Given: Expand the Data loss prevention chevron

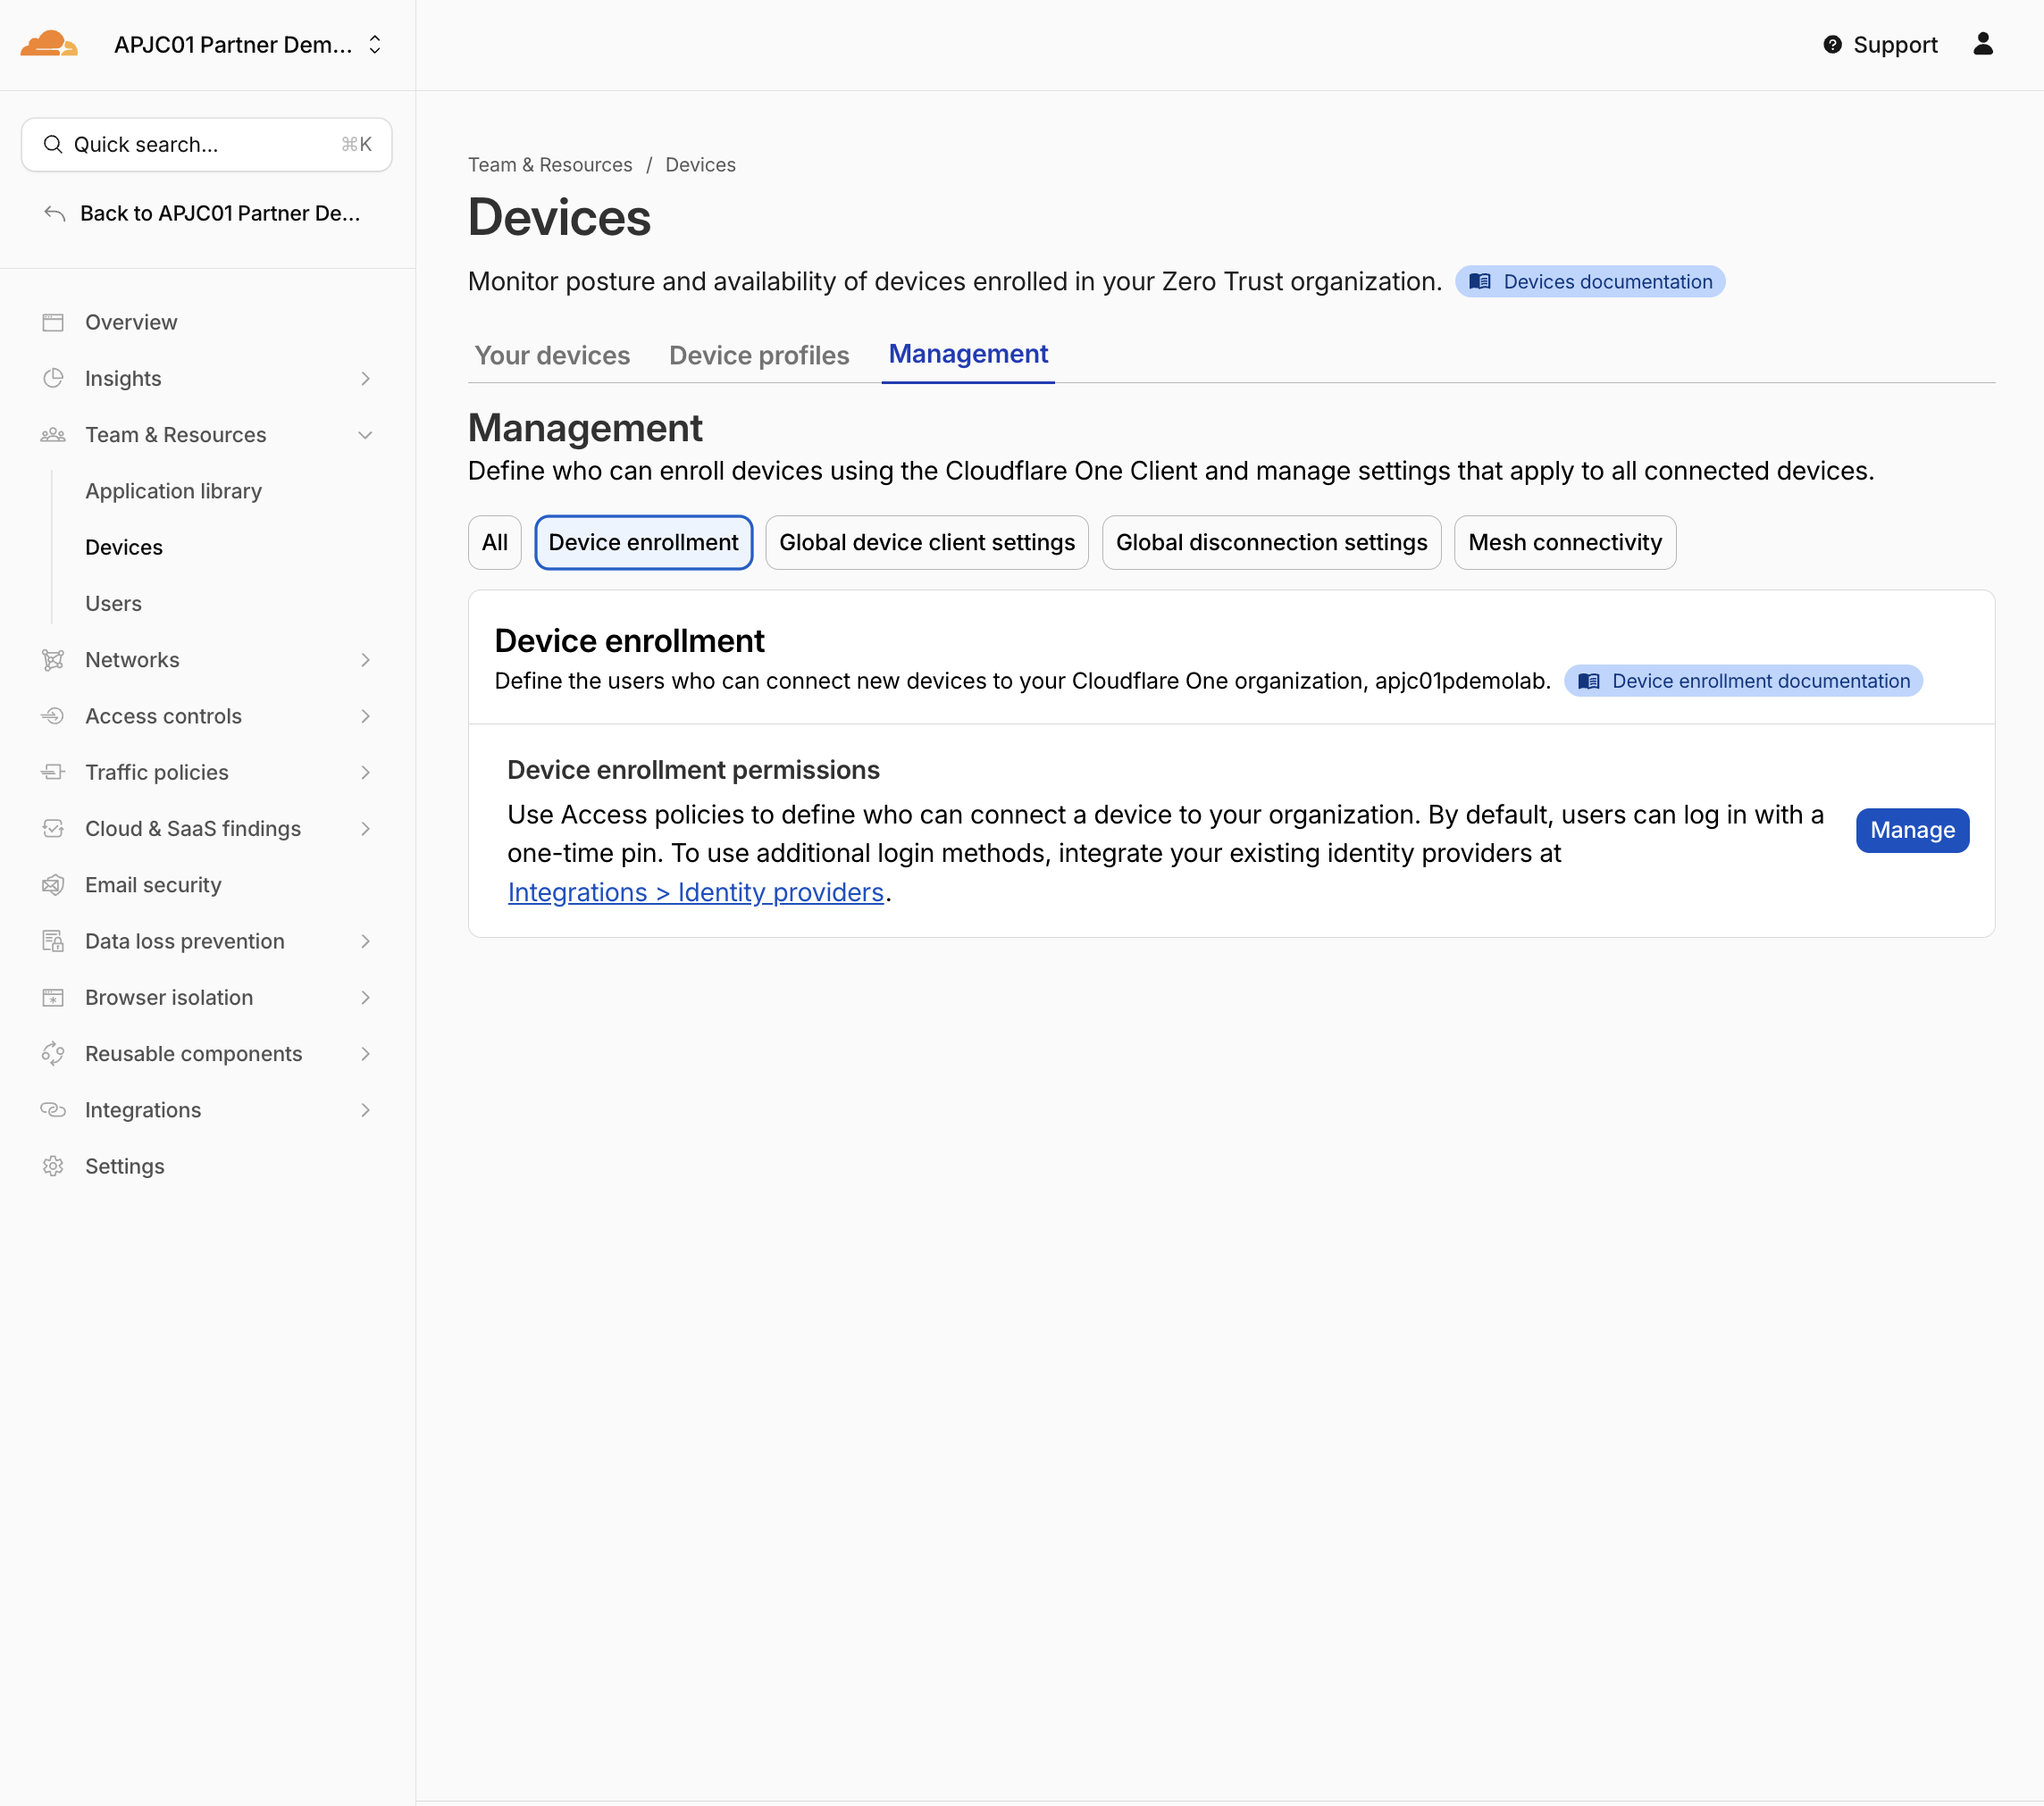Looking at the screenshot, I should click(x=365, y=941).
